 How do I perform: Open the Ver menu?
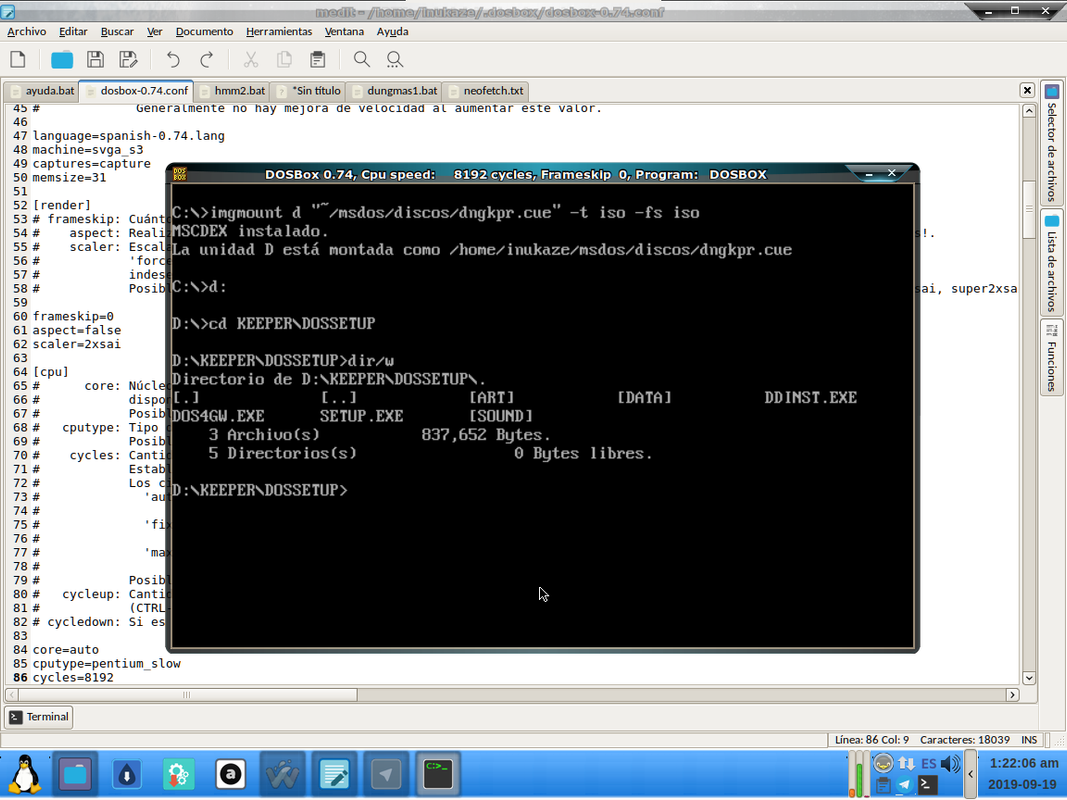click(154, 31)
